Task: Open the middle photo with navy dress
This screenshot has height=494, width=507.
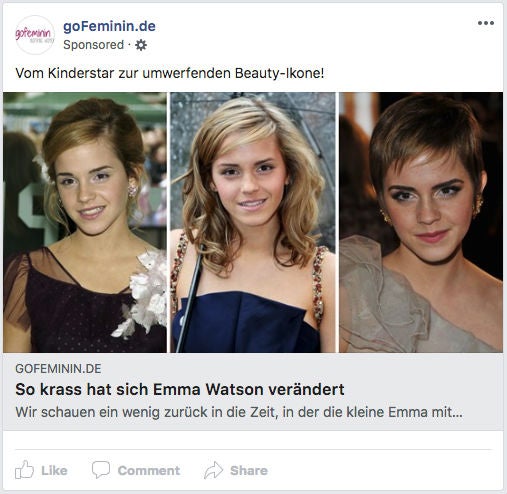Action: 253,222
